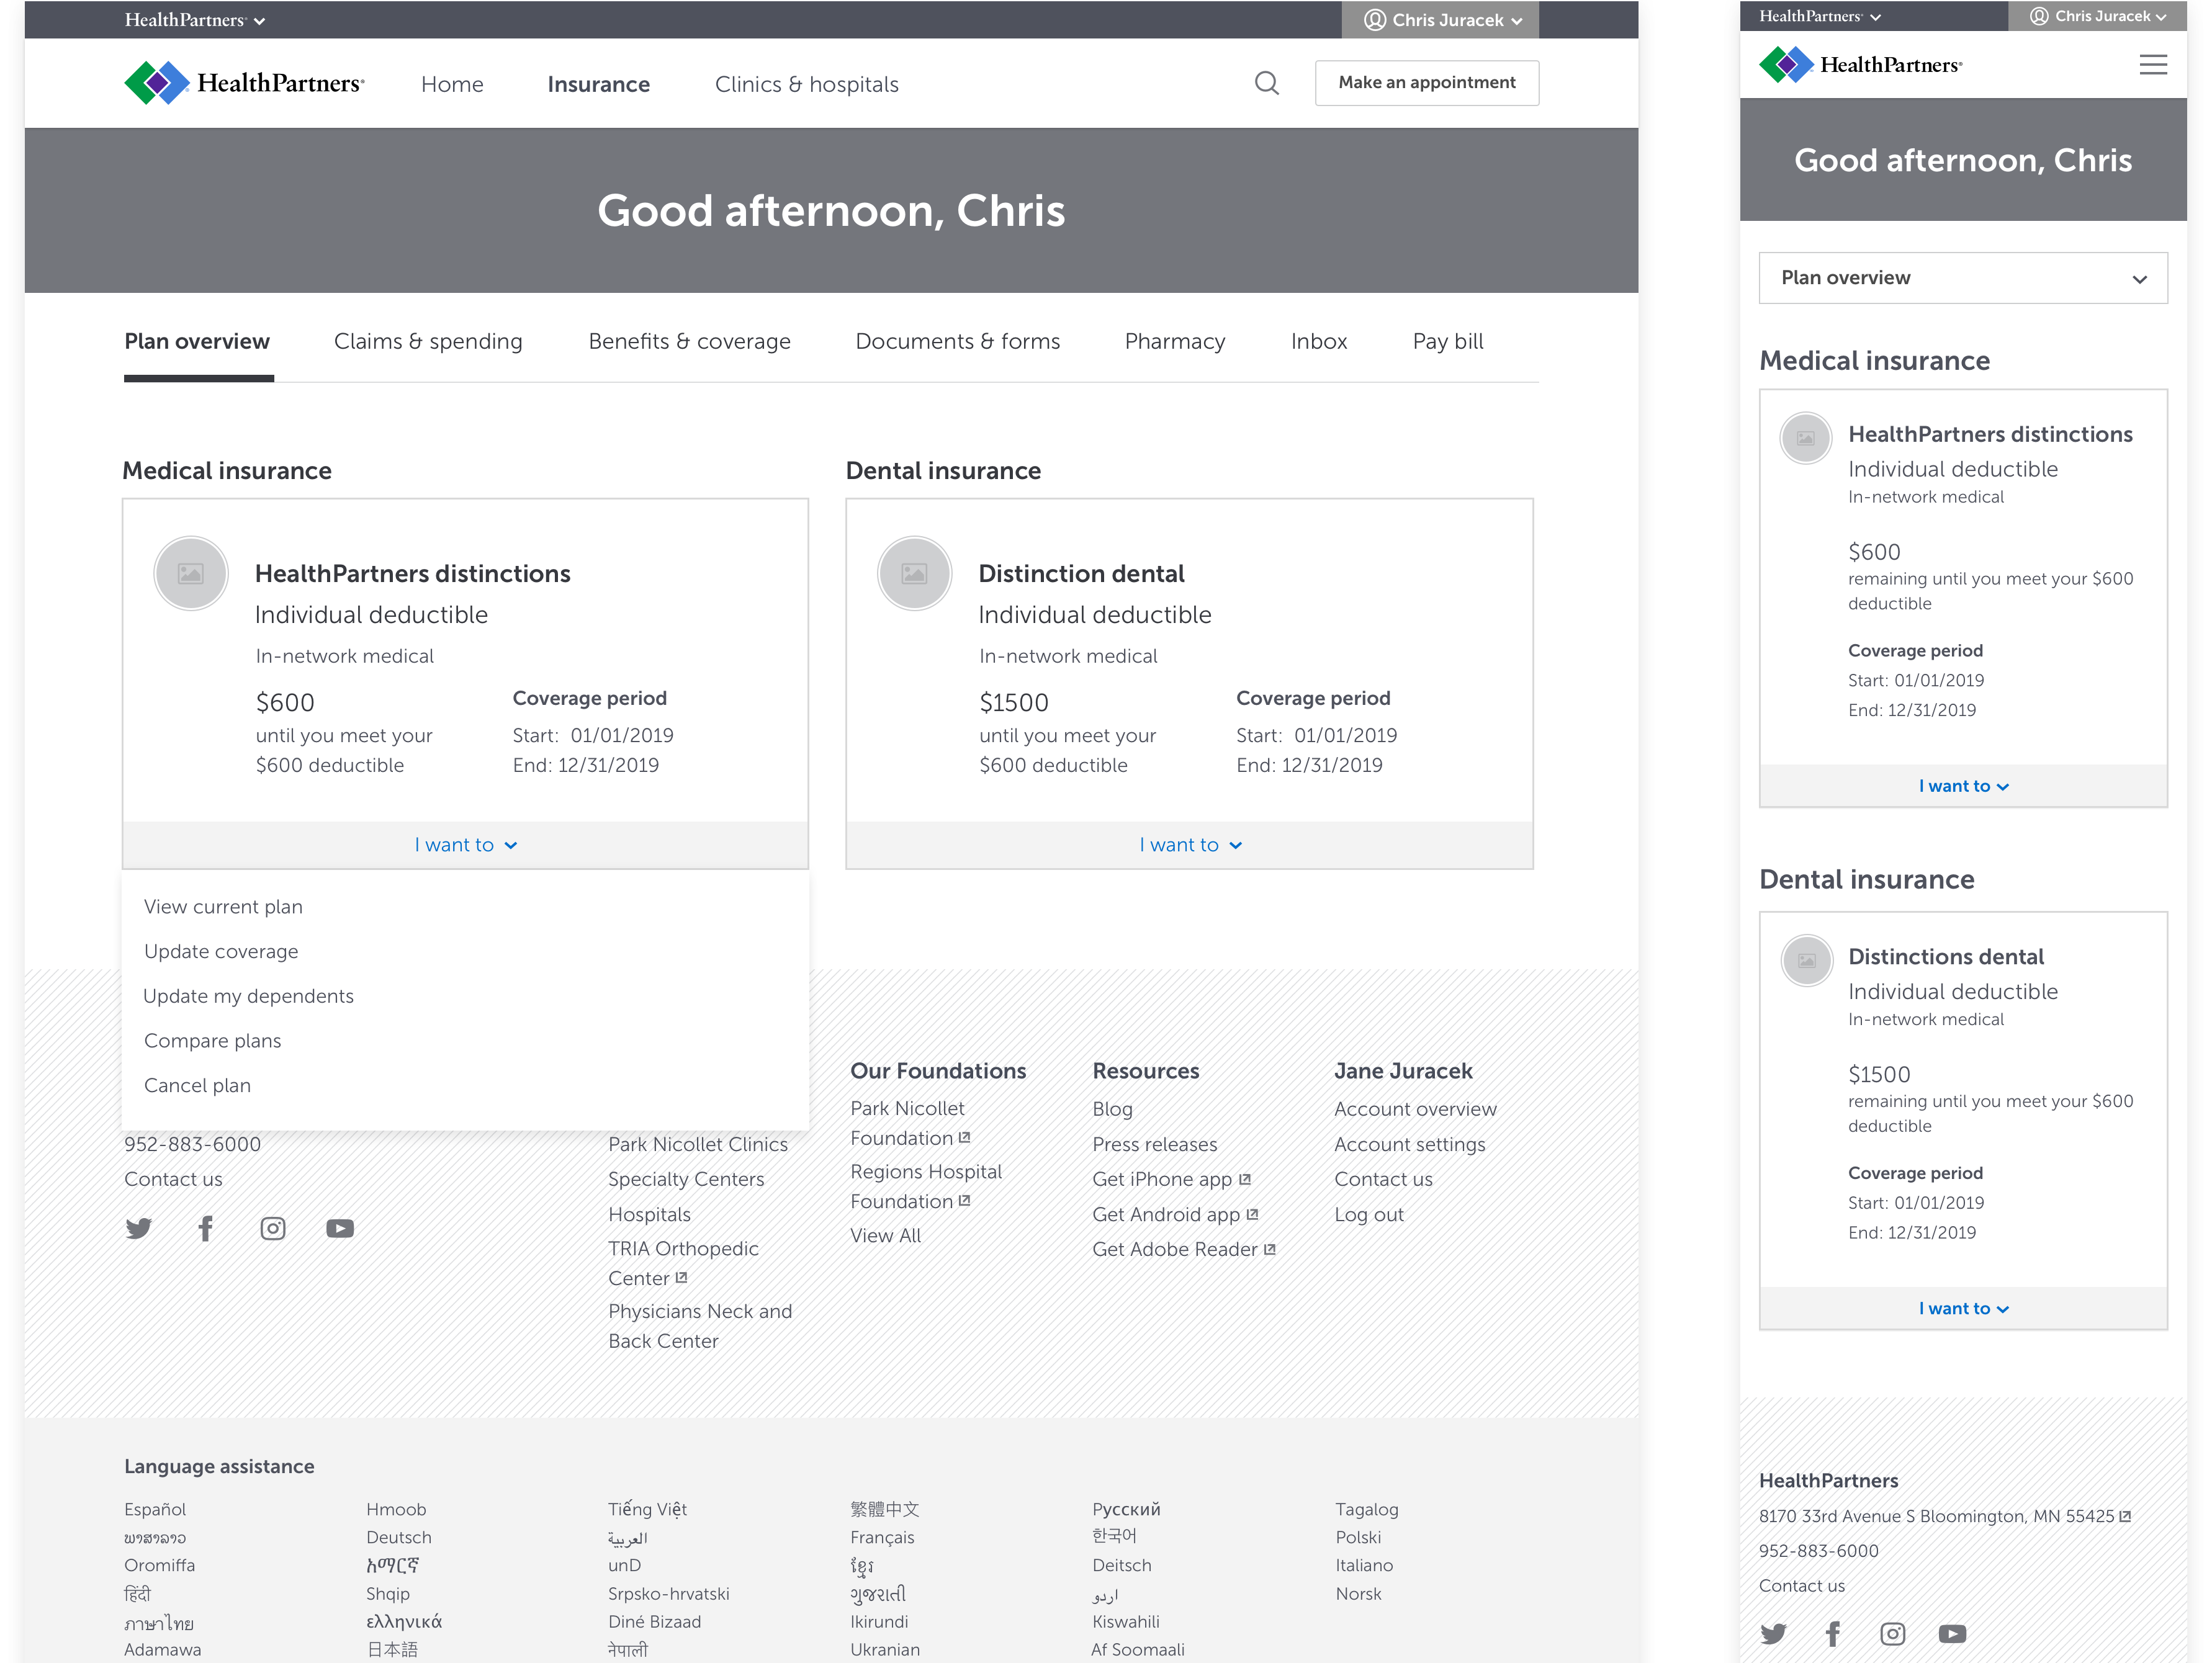Click the HealthPartners logo in desktop header
This screenshot has width=2212, height=1663.
(244, 83)
